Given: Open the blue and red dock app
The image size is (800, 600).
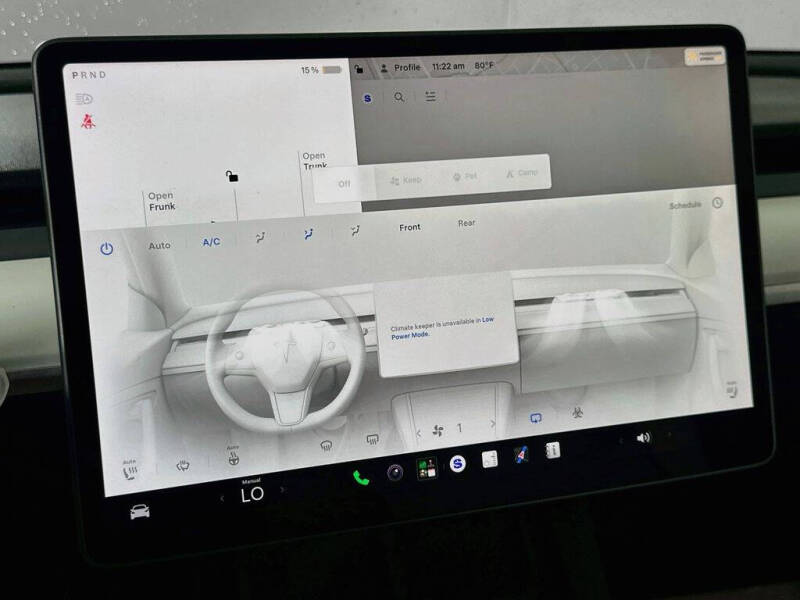Looking at the screenshot, I should click(520, 455).
